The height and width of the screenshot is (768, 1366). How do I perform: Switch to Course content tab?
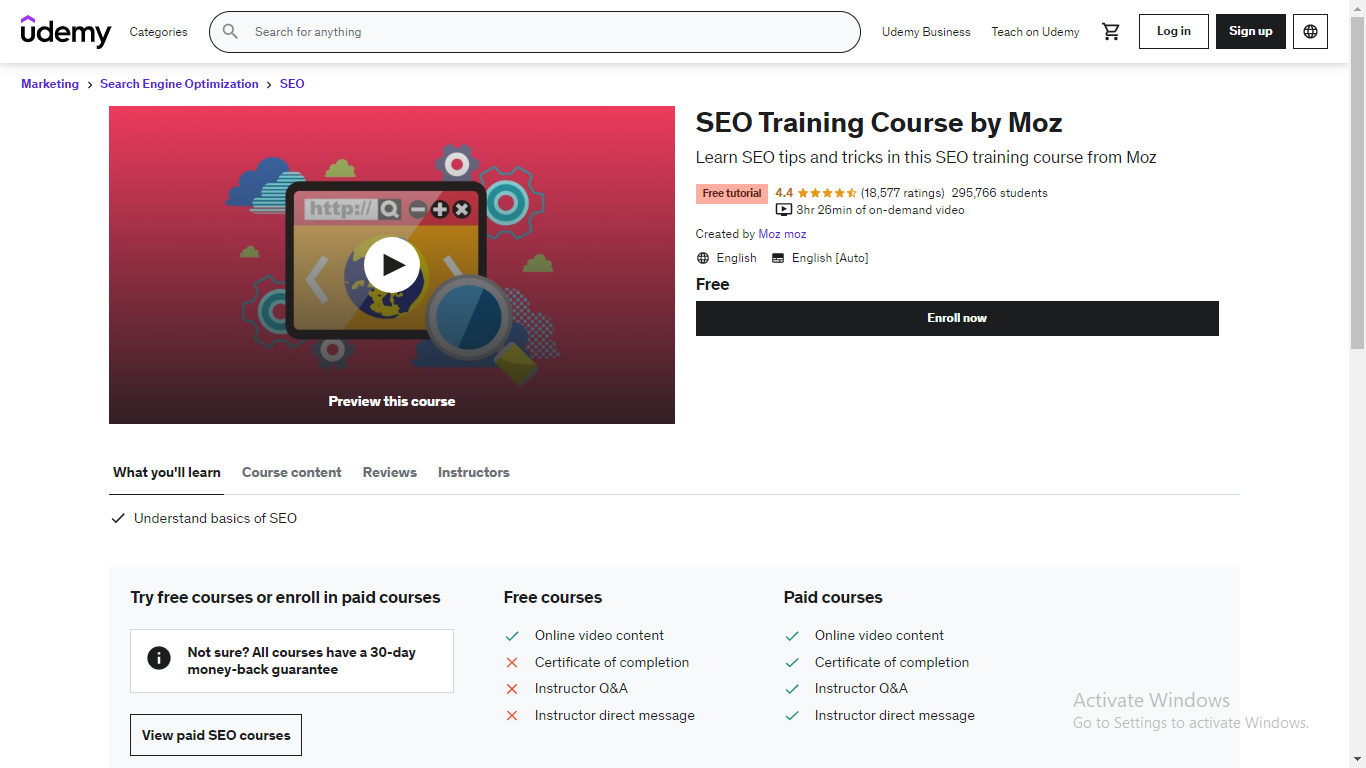pyautogui.click(x=292, y=472)
